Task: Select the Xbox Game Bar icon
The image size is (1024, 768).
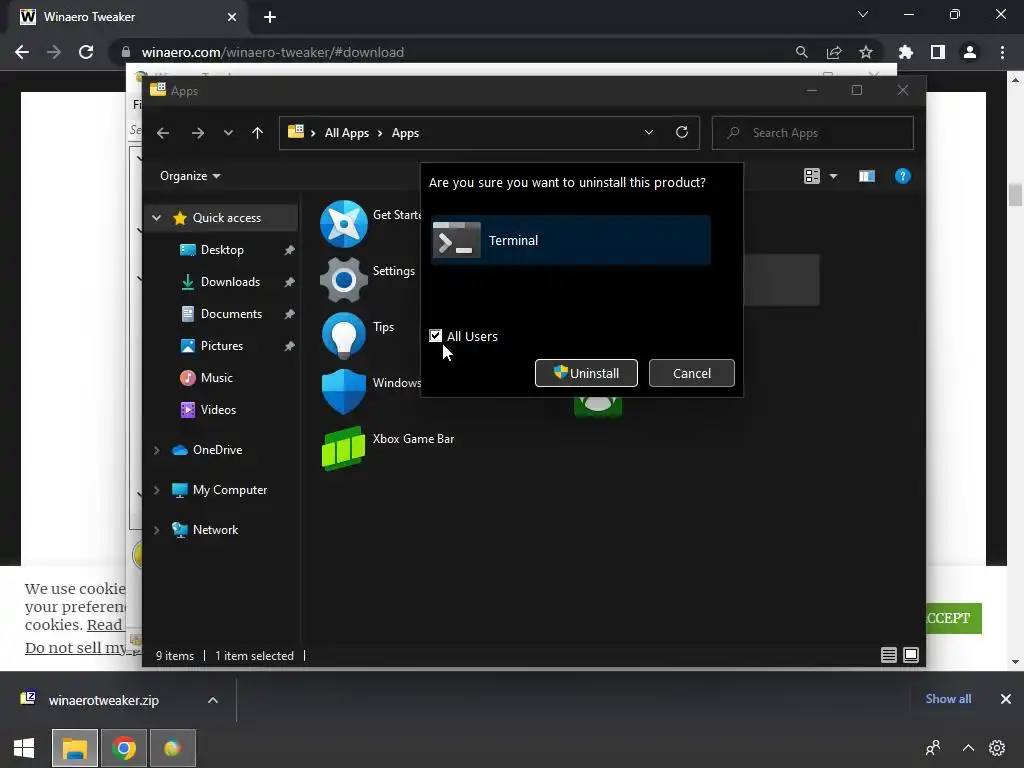Action: [344, 448]
